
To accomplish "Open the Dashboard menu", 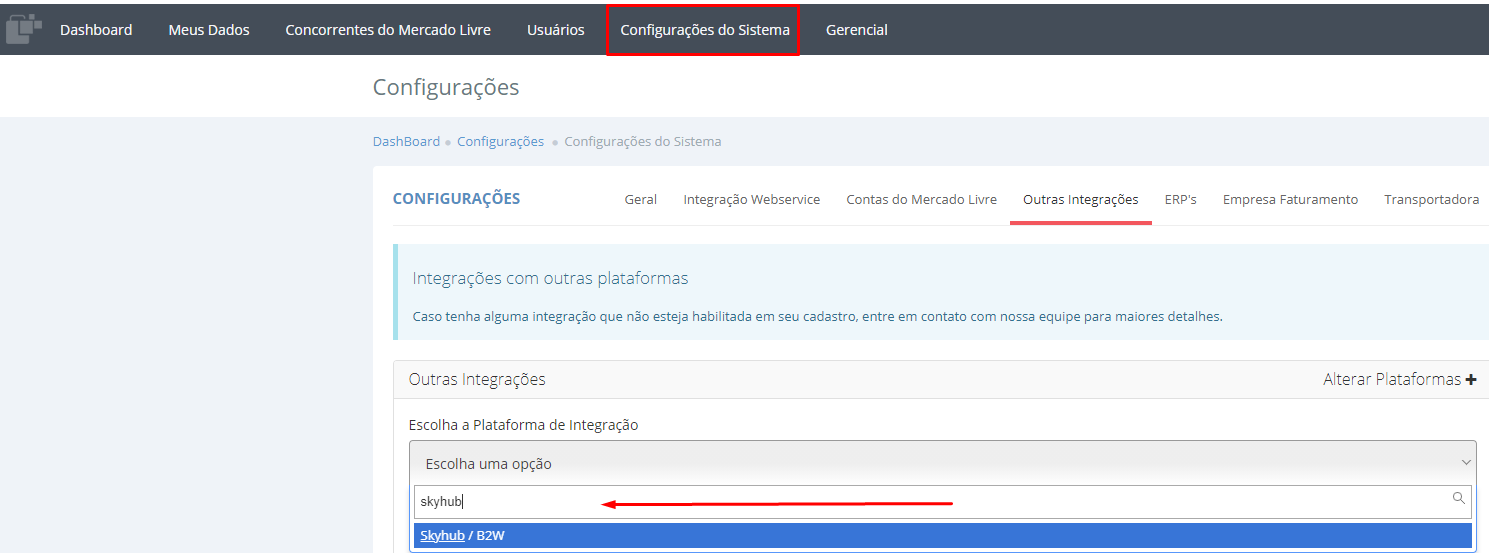I will pos(96,30).
